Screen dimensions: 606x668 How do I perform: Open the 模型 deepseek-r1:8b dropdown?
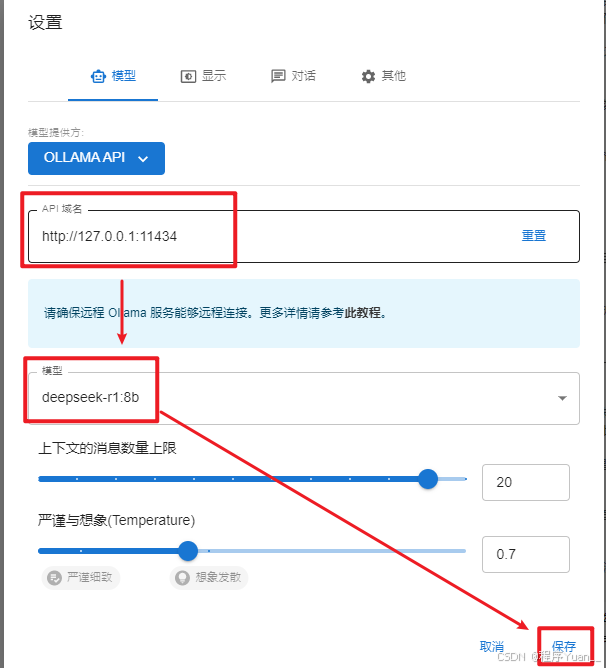point(304,398)
